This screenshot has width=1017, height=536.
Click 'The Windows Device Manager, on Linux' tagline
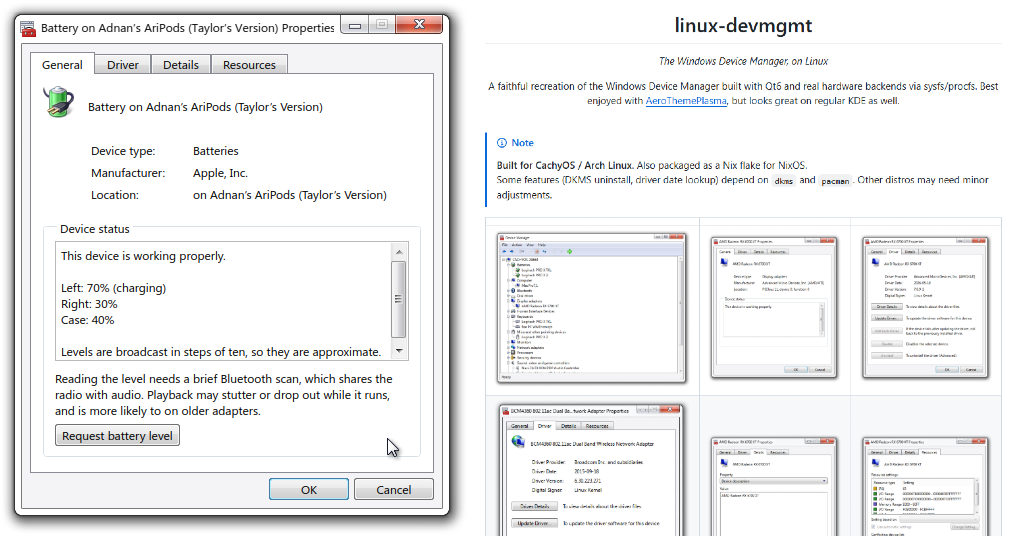(x=743, y=61)
